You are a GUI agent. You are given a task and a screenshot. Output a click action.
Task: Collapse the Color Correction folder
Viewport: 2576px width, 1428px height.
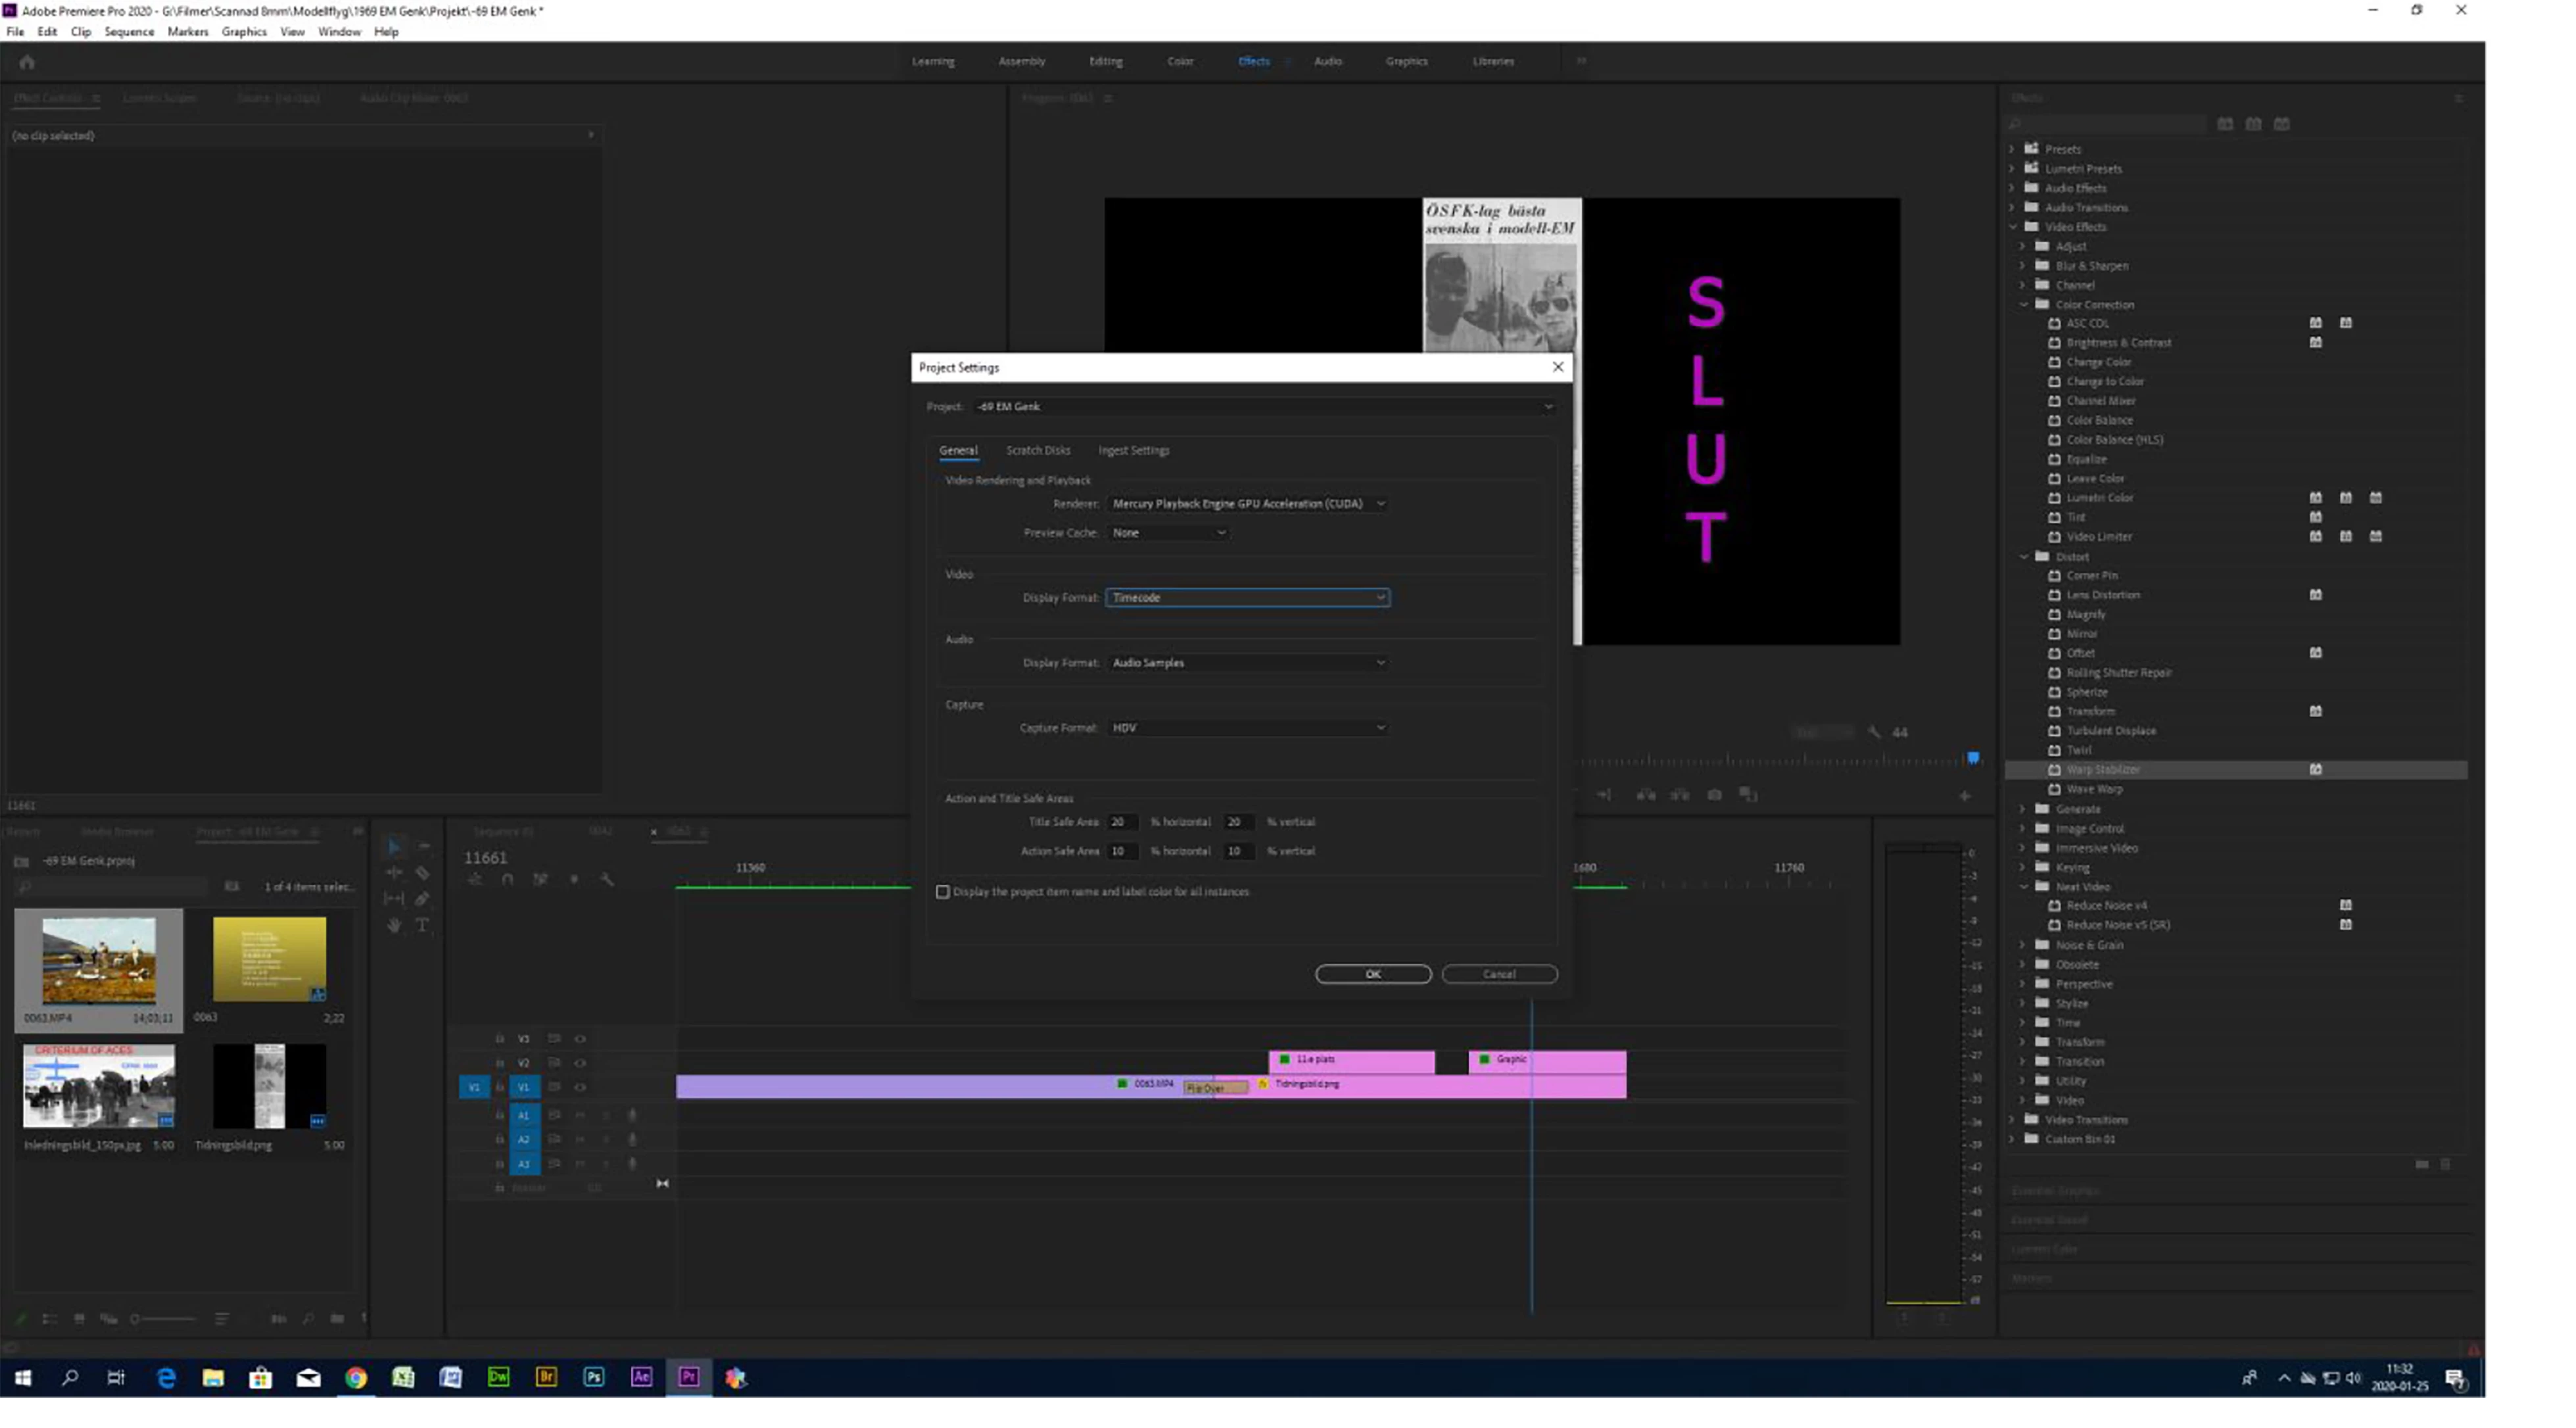click(x=2024, y=305)
